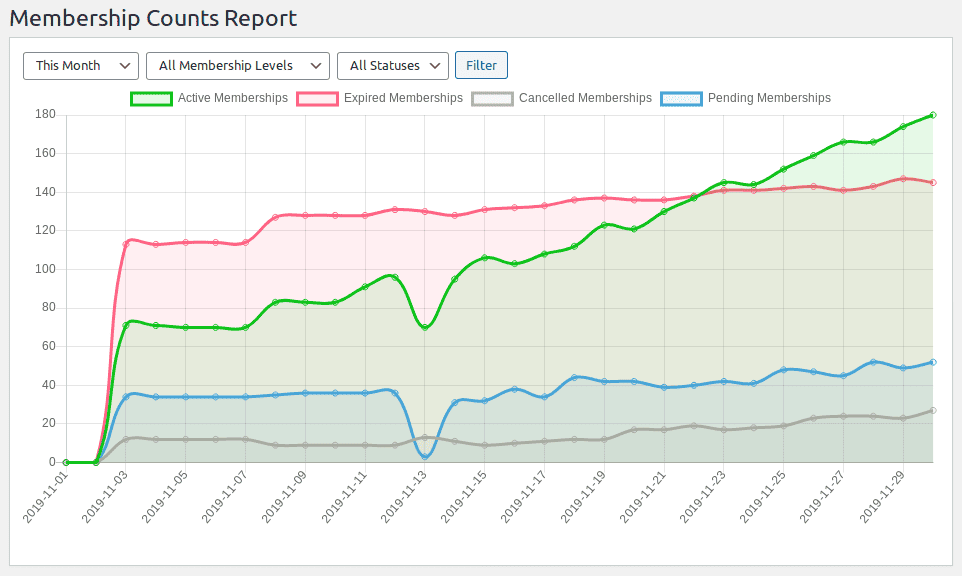Click the gray Cancelled Memberships legend swatch
Viewport: 962px width, 576px height.
[x=491, y=98]
